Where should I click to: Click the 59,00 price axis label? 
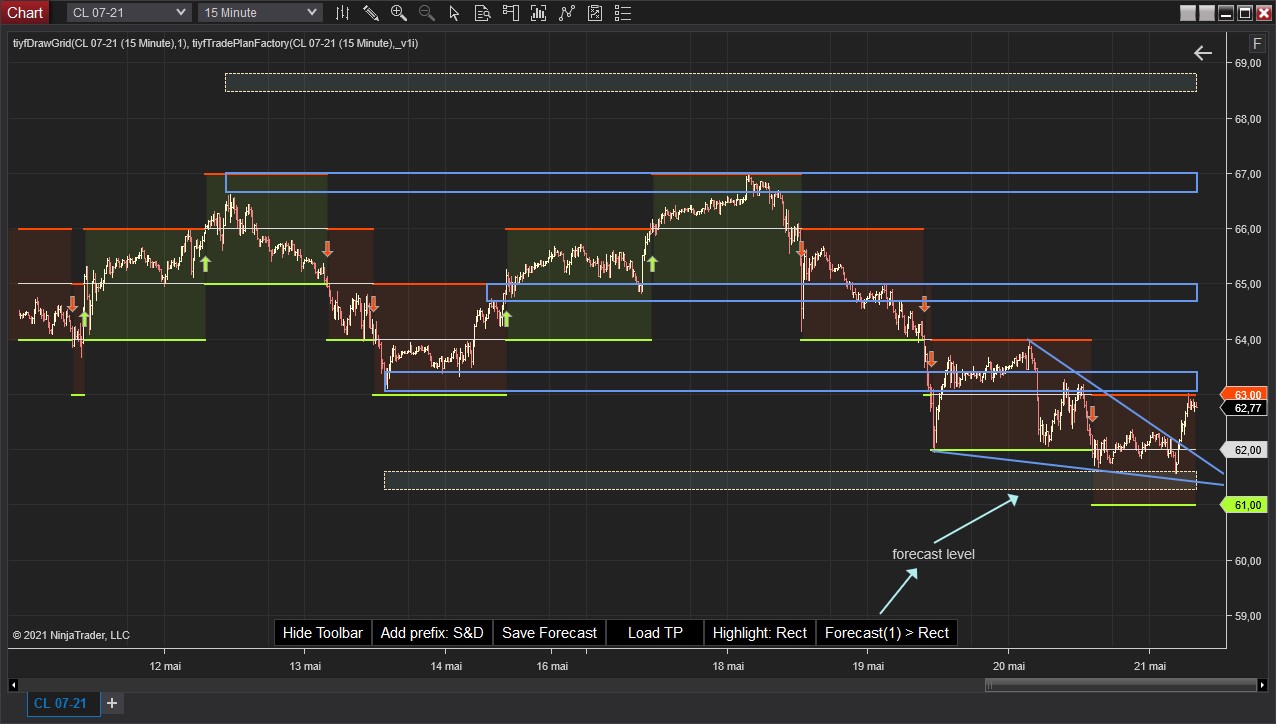click(1247, 616)
